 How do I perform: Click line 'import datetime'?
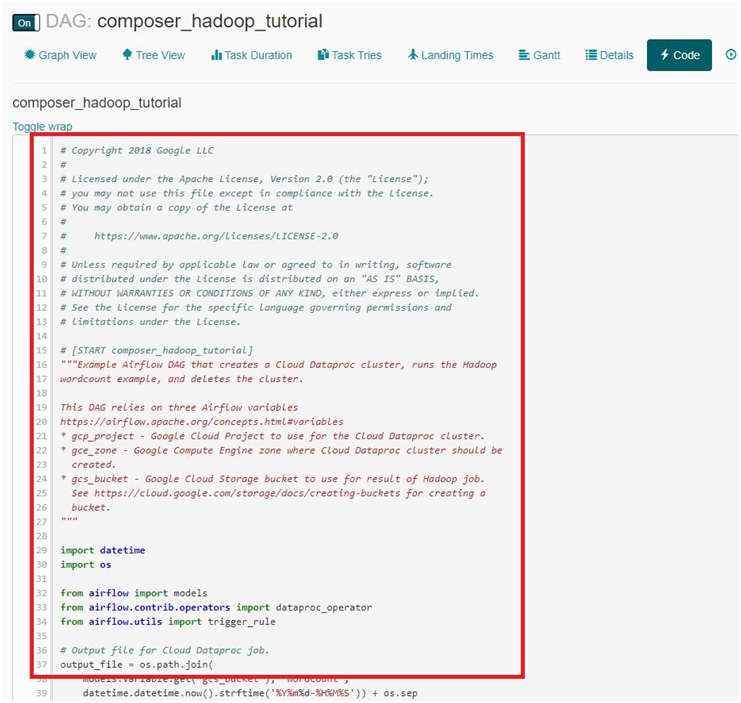tap(103, 550)
